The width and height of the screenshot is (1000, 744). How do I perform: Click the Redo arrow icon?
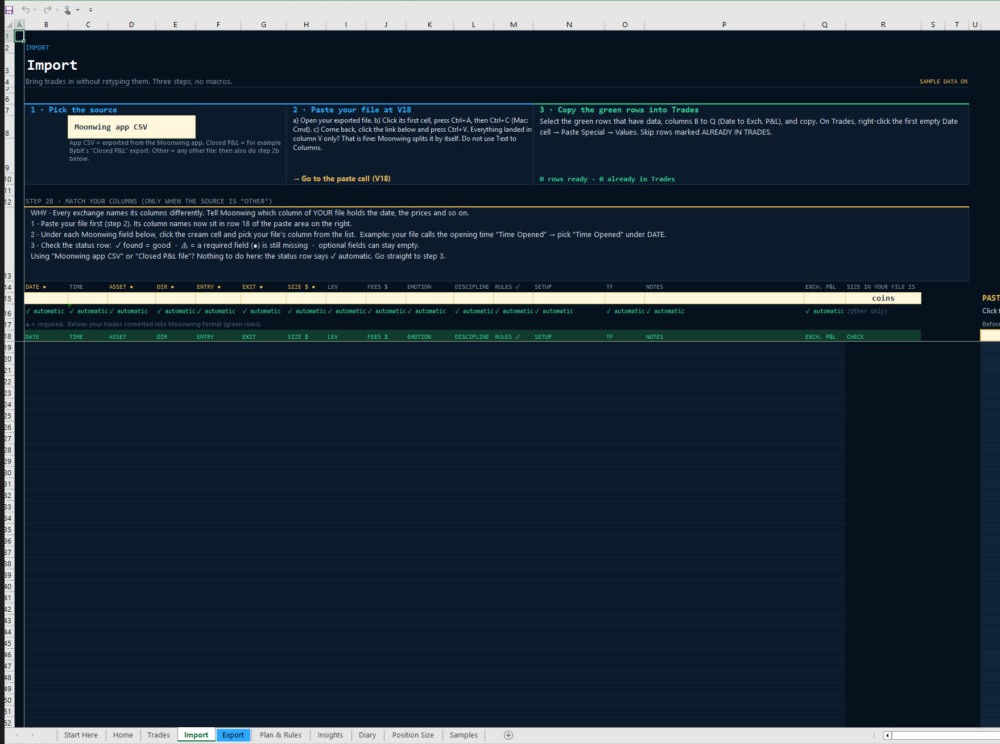pos(47,10)
